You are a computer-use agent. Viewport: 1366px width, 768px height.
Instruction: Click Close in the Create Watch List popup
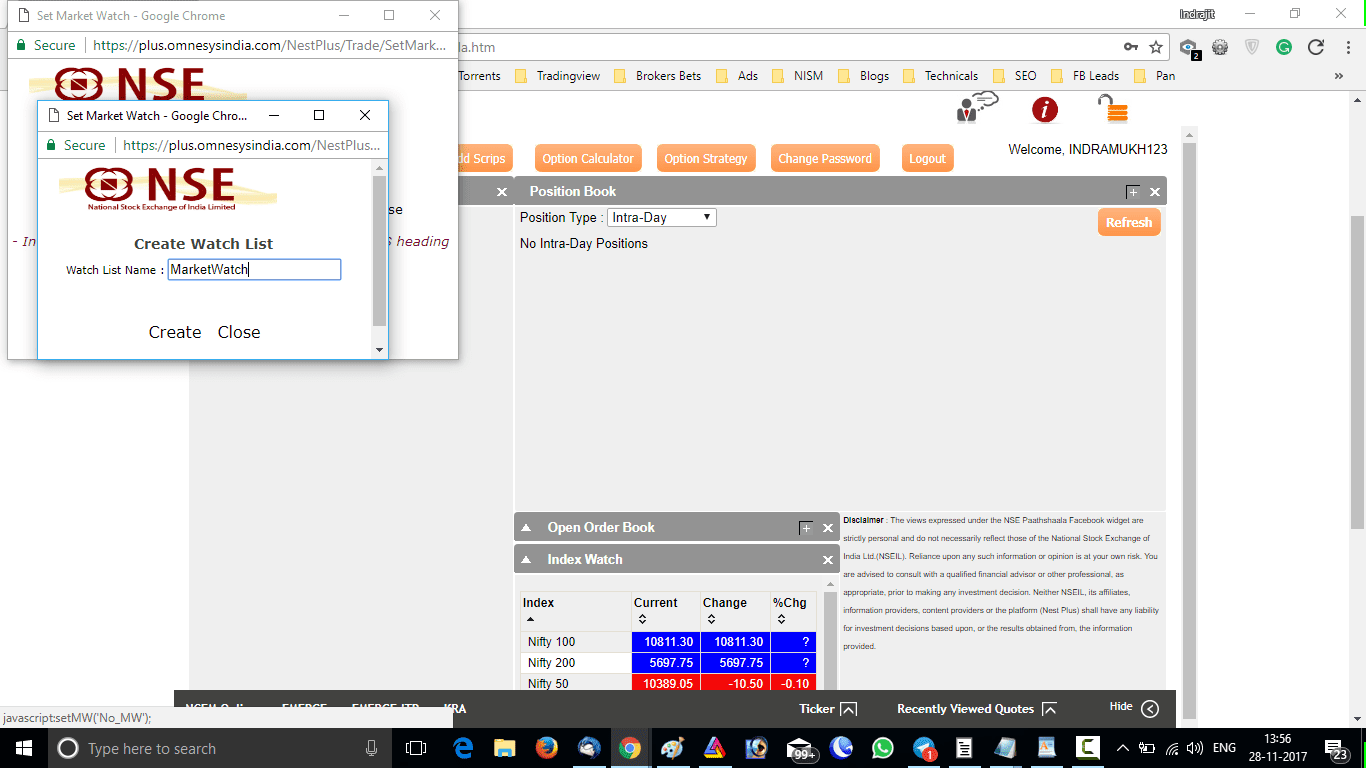click(239, 332)
